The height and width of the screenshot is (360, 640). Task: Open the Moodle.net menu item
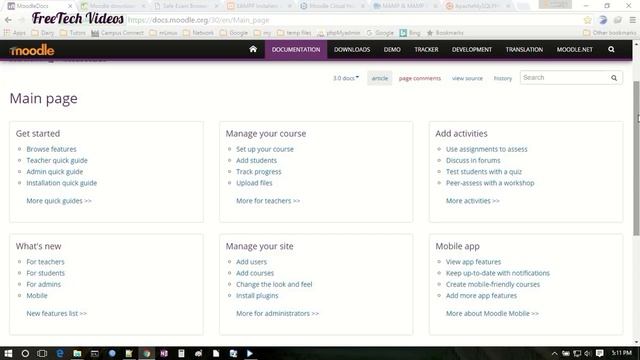click(x=574, y=49)
